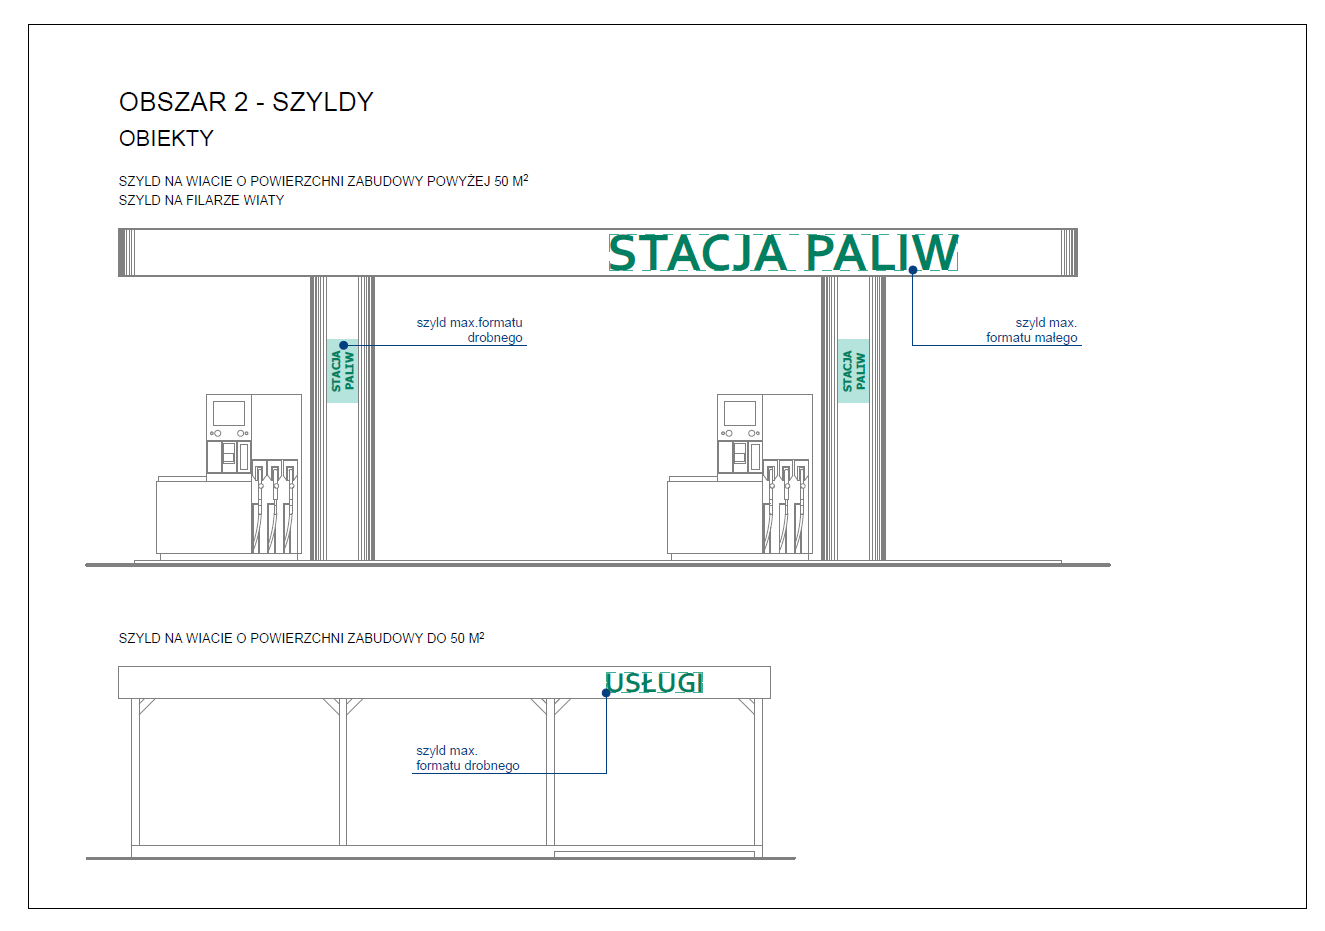Select the 'POWYŻEJ 50 M2' caption line

323,181
